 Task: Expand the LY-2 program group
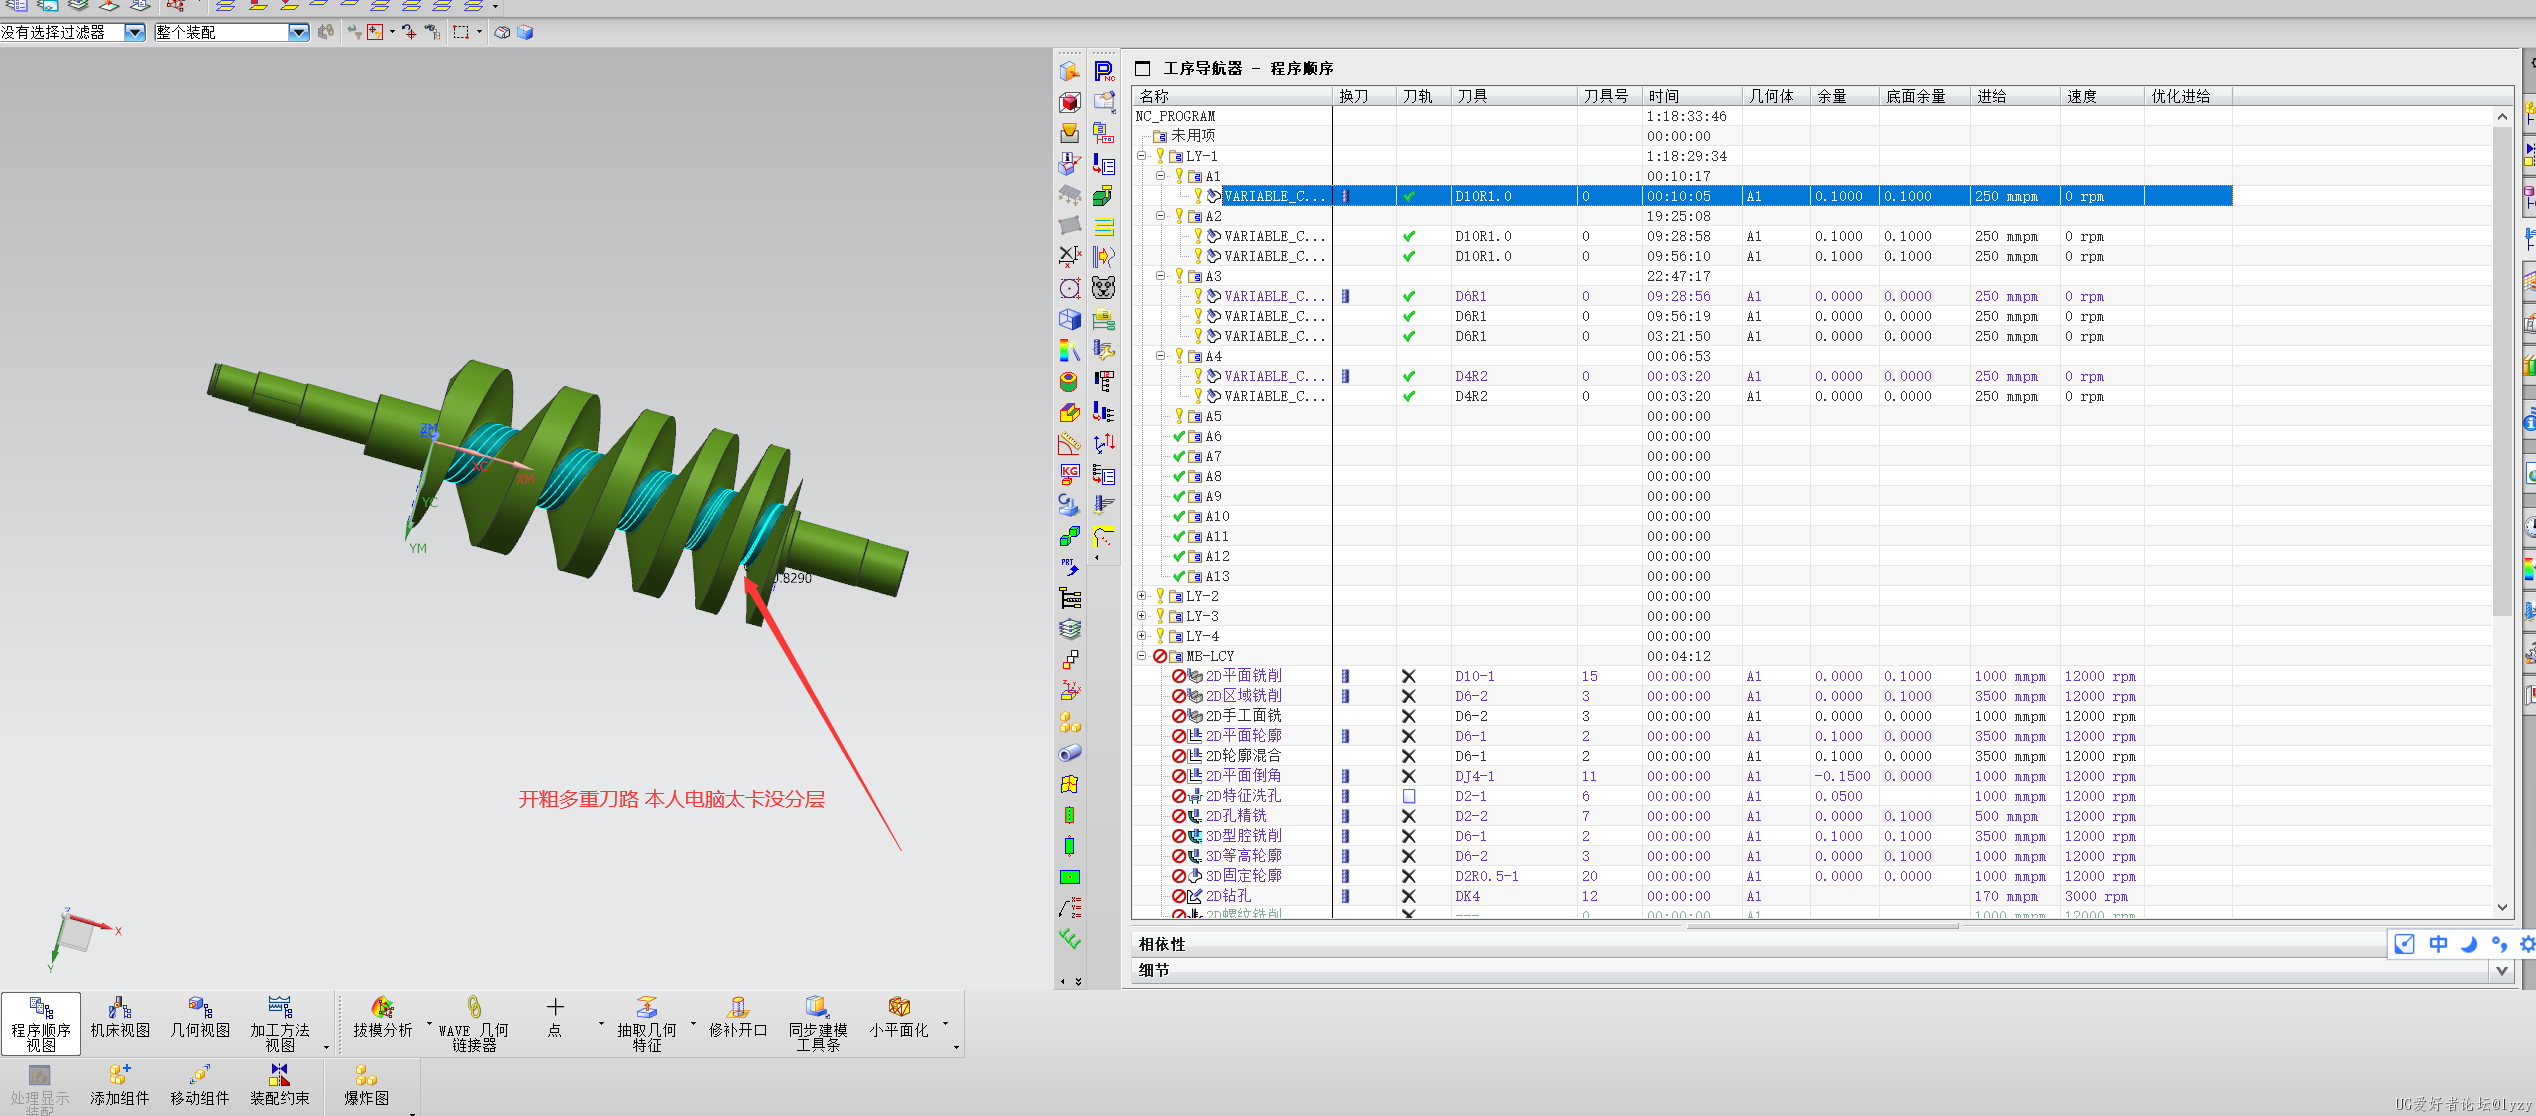(x=1142, y=596)
